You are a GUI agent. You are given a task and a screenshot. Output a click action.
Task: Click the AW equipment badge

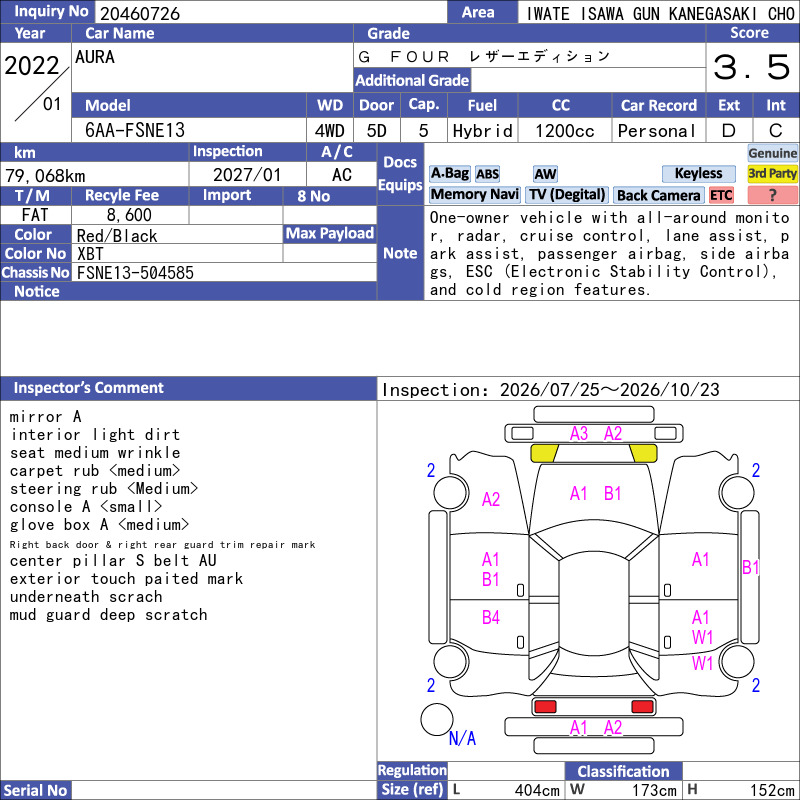[545, 174]
